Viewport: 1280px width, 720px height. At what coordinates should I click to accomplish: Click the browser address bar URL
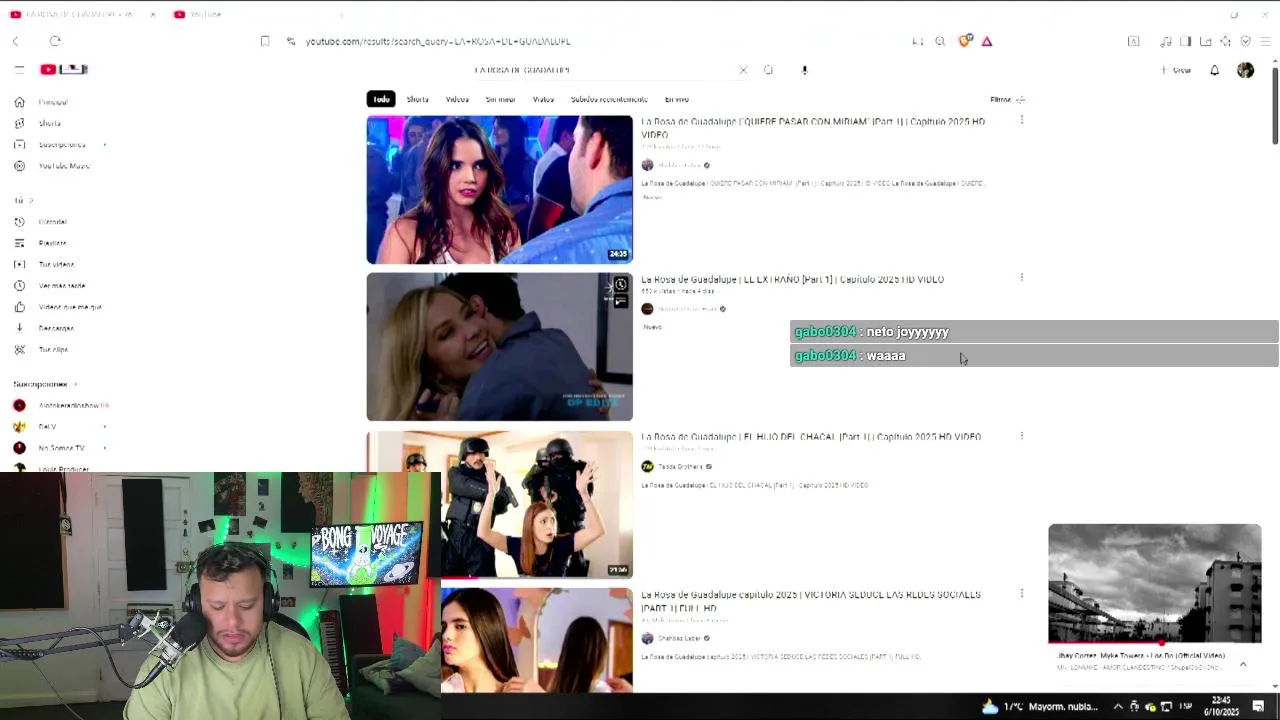[x=438, y=41]
